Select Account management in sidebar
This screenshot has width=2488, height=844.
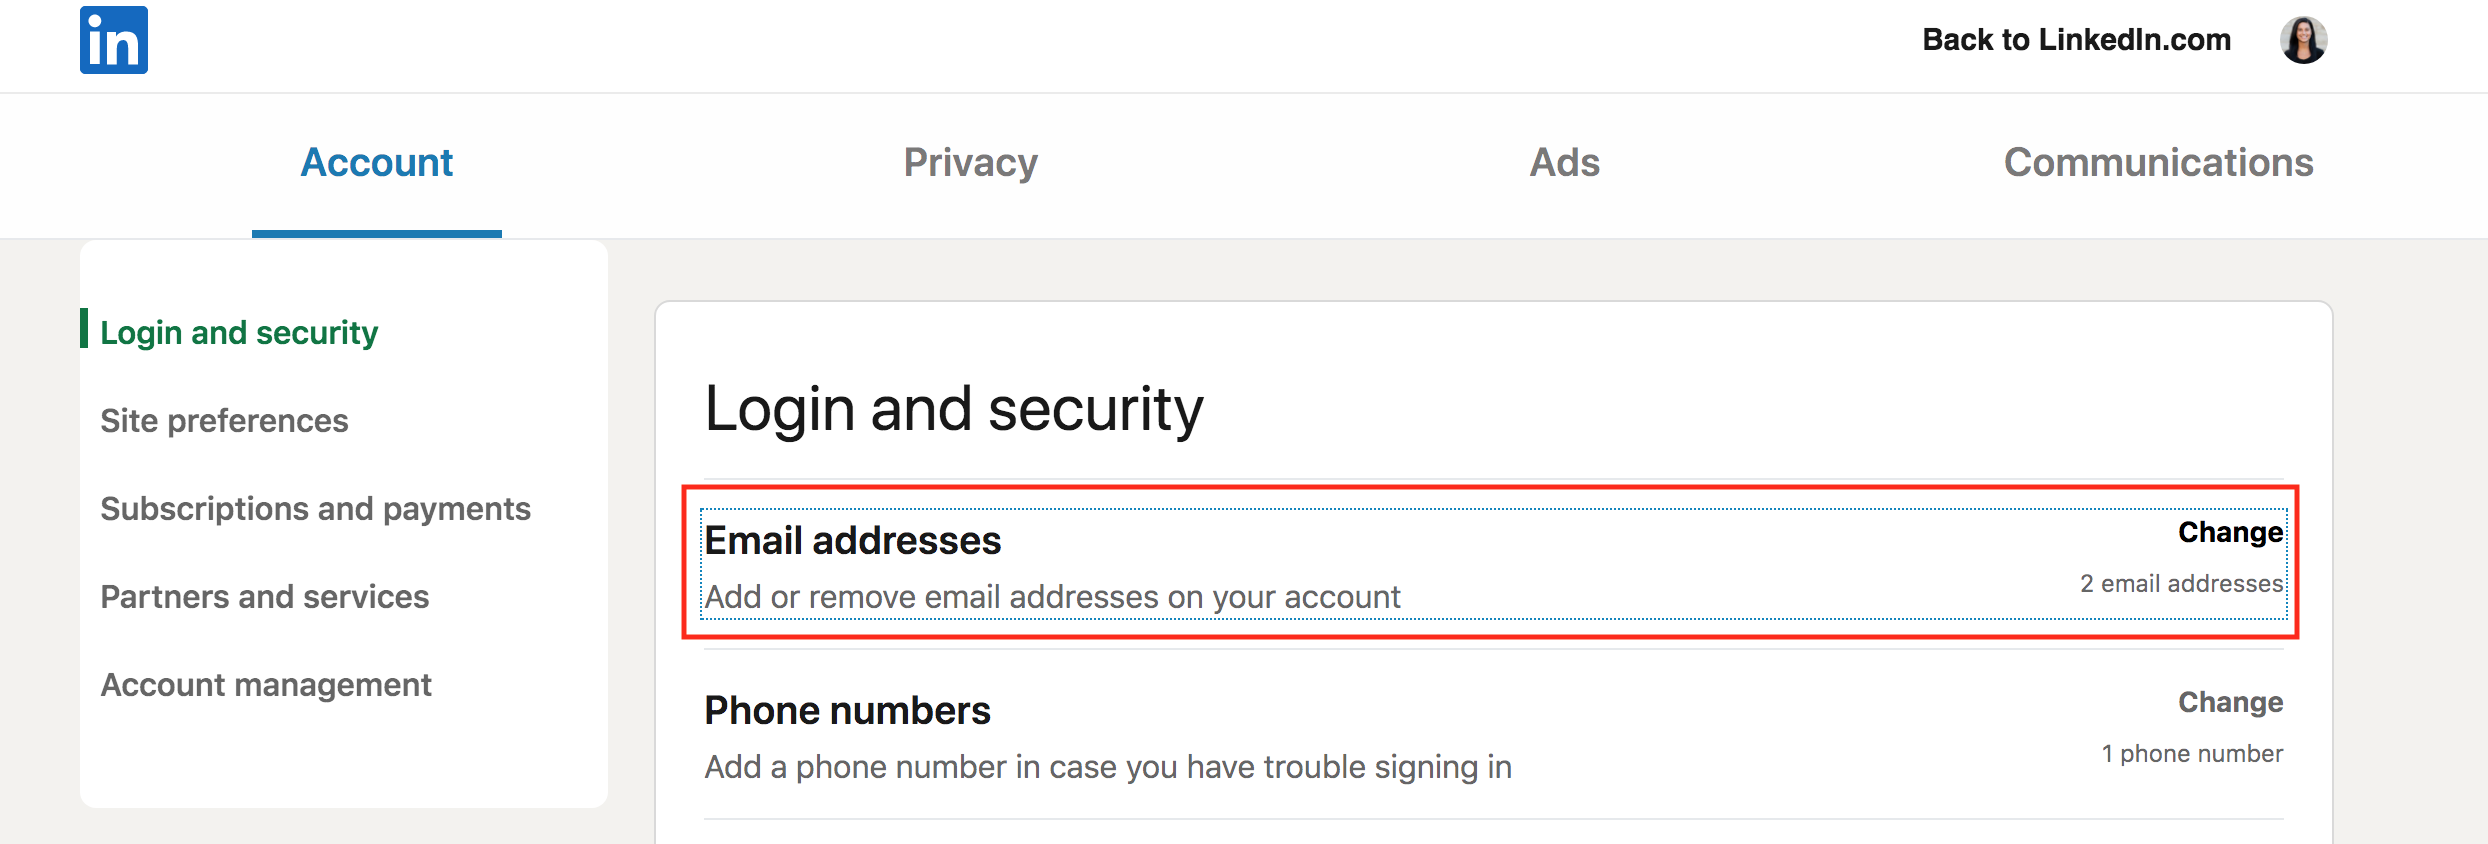[x=265, y=684]
